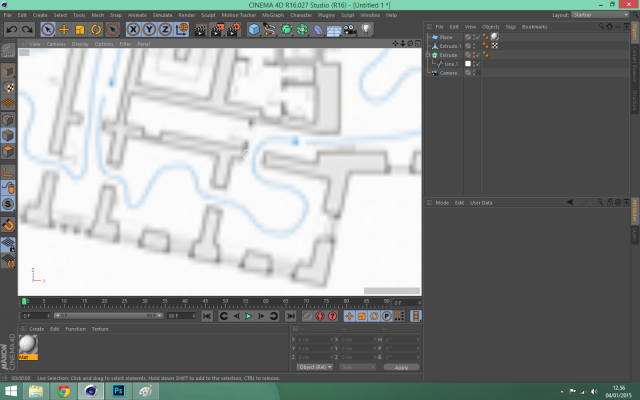Toggle visibility check for Extrude object
640x400 pixels.
(x=478, y=55)
